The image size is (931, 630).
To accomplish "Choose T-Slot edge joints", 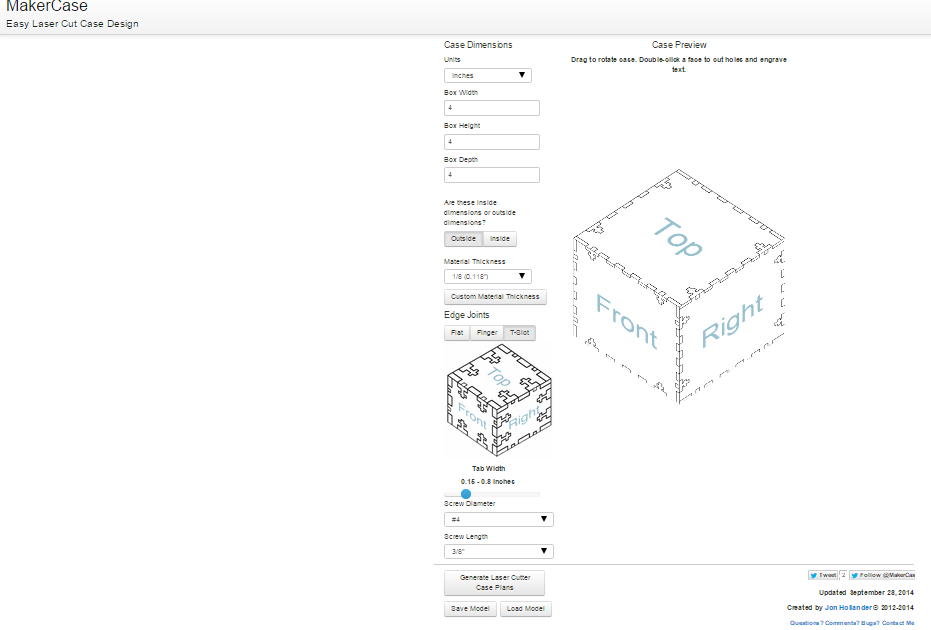I will tap(520, 333).
